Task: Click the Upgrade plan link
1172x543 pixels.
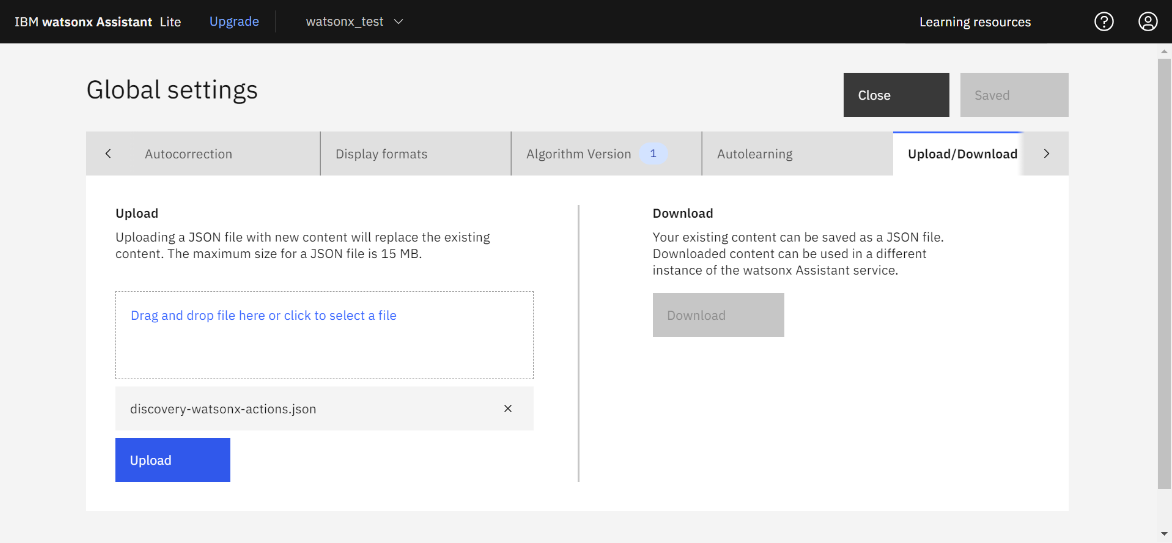Action: [234, 21]
